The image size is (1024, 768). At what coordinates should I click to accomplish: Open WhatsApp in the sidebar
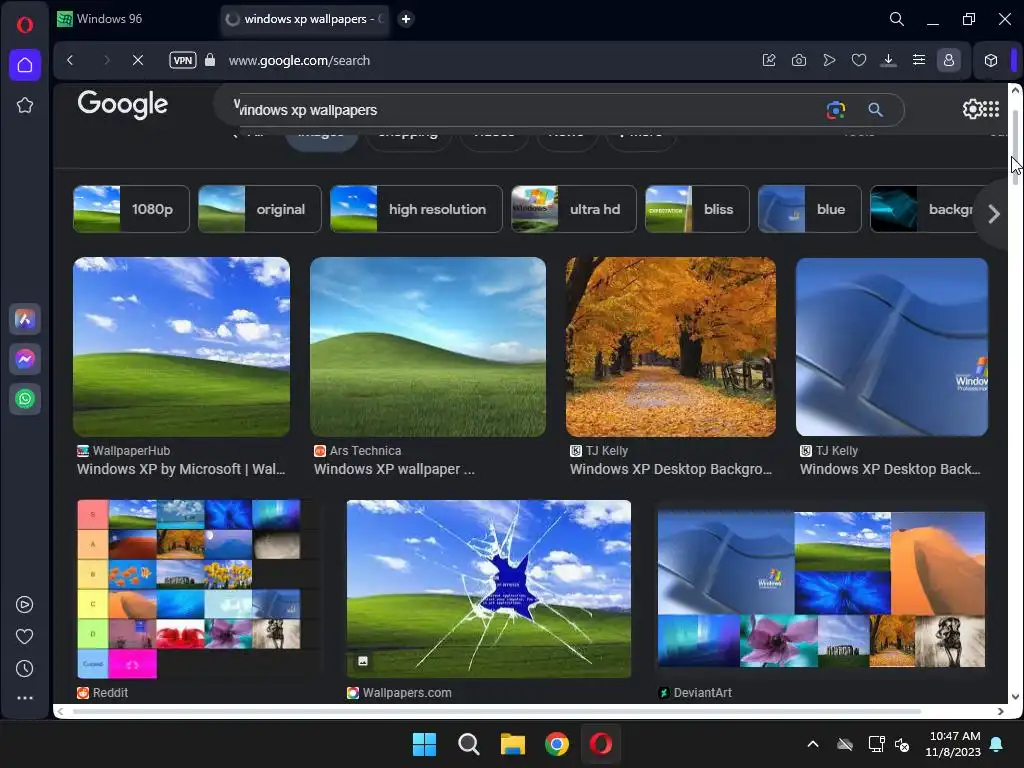[25, 399]
